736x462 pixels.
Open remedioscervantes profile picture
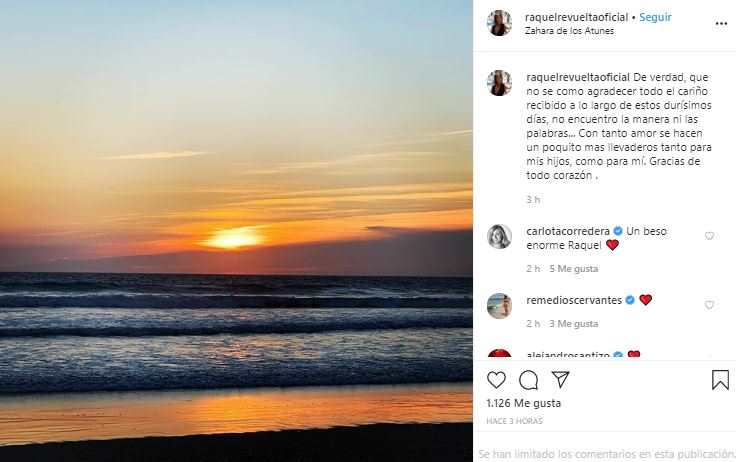499,305
